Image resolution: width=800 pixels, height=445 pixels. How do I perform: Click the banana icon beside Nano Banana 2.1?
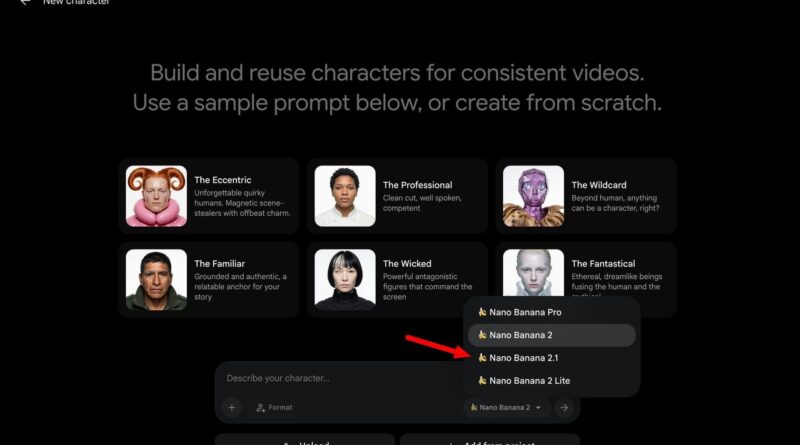(x=482, y=358)
